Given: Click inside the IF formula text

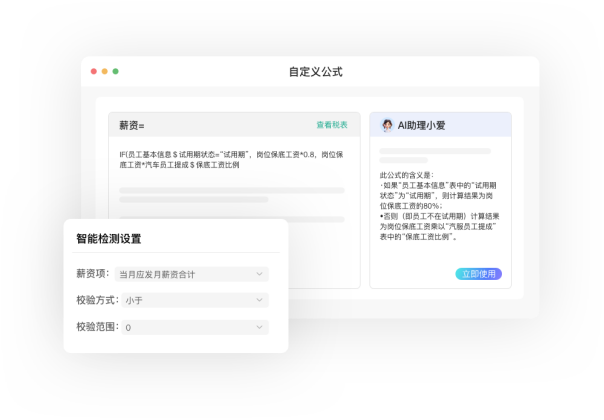Looking at the screenshot, I should tap(230, 159).
